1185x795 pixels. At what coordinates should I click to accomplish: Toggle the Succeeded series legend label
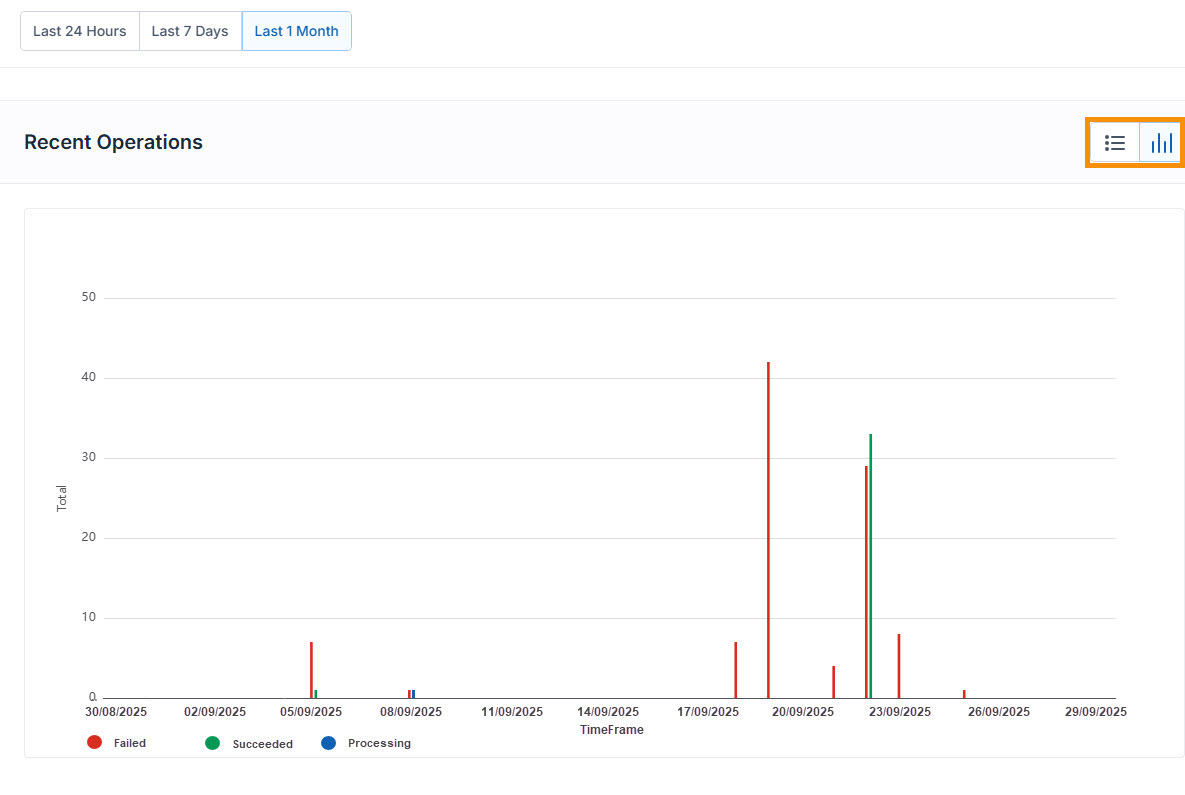point(262,744)
